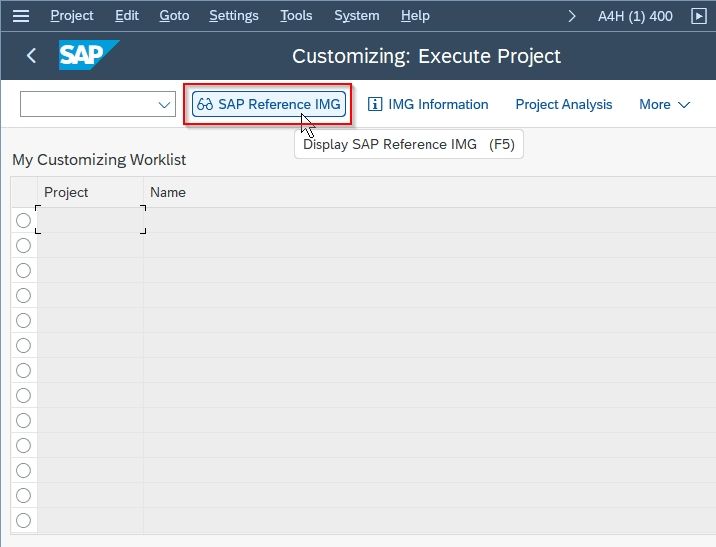Click the binoculars icon on SAP Reference IMG

click(x=205, y=104)
